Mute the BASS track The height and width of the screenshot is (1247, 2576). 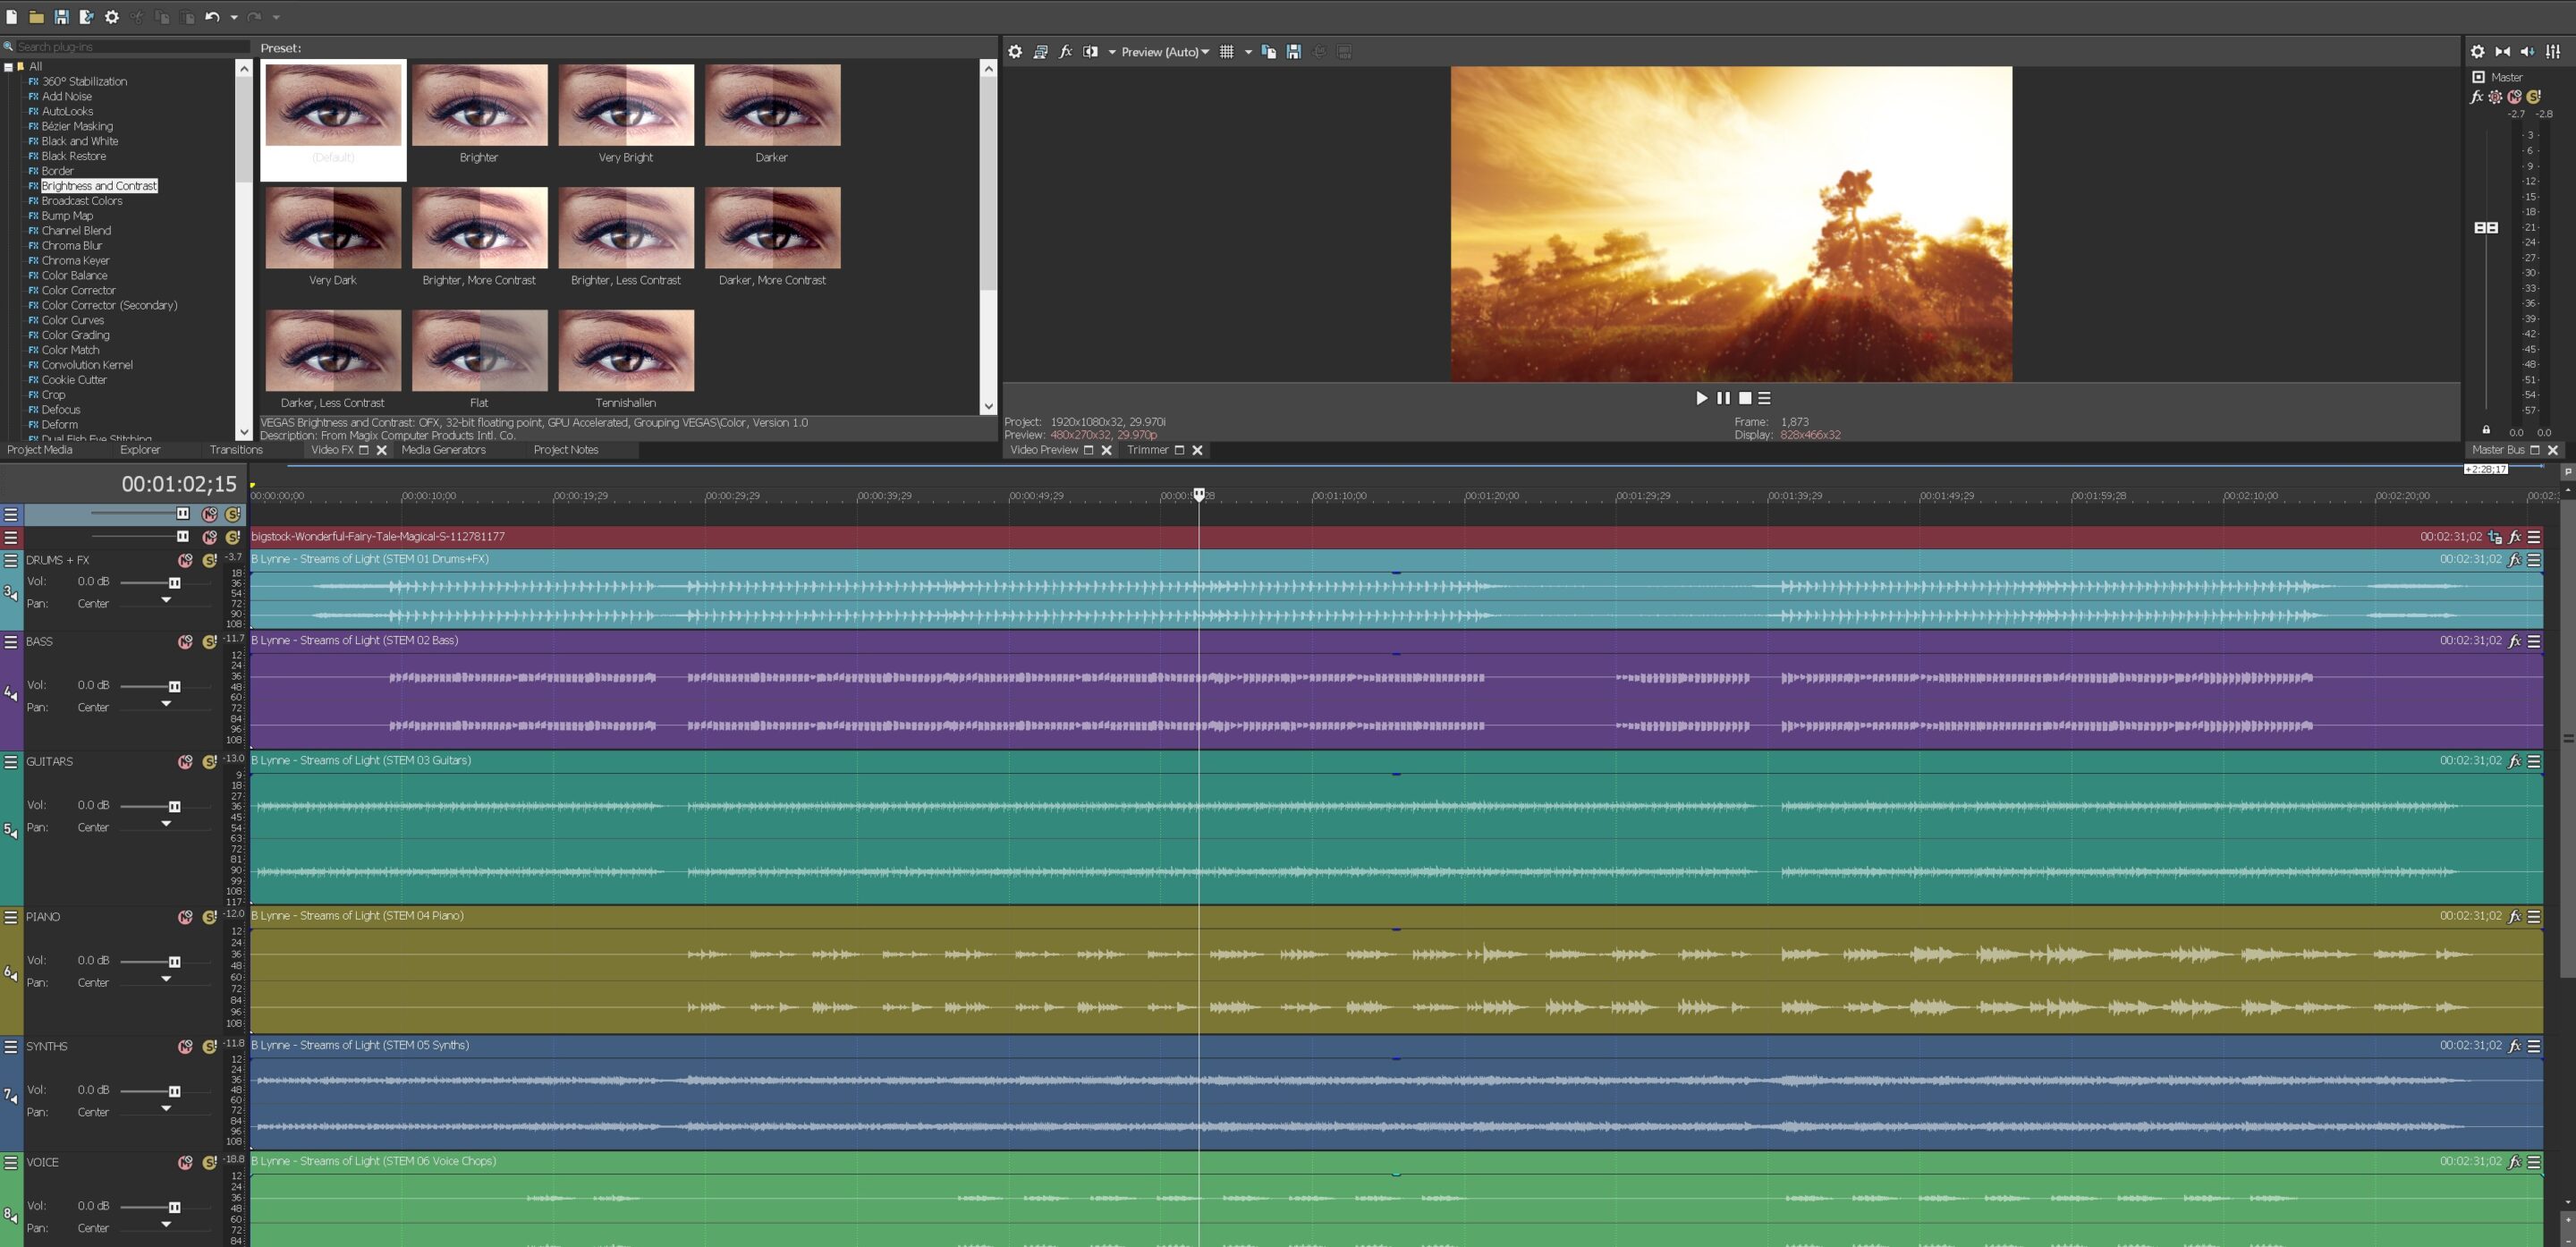tap(184, 641)
